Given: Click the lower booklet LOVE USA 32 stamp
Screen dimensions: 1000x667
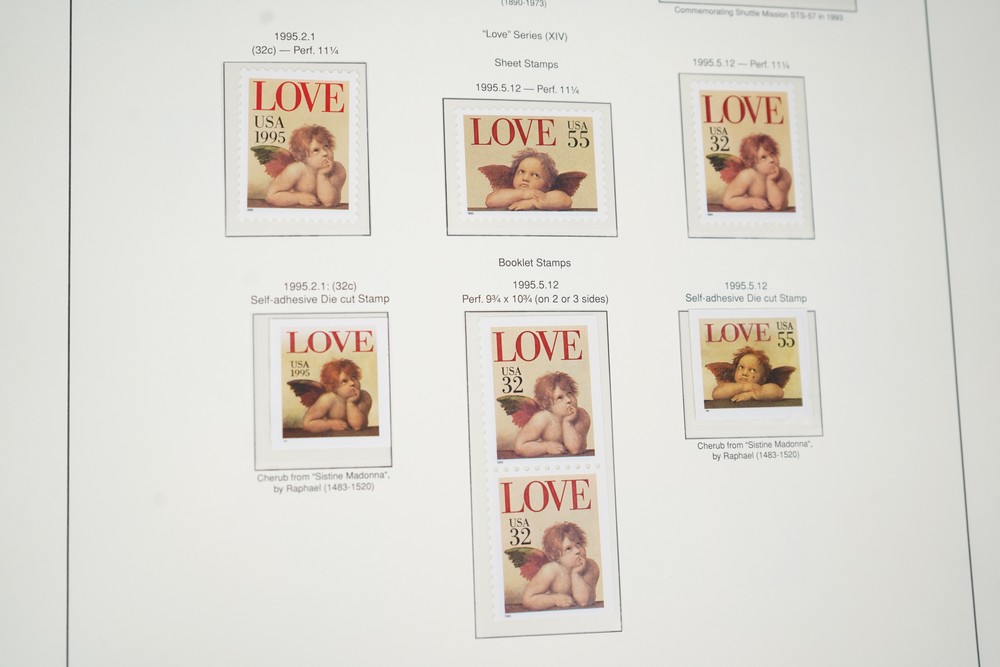Looking at the screenshot, I should 550,544.
